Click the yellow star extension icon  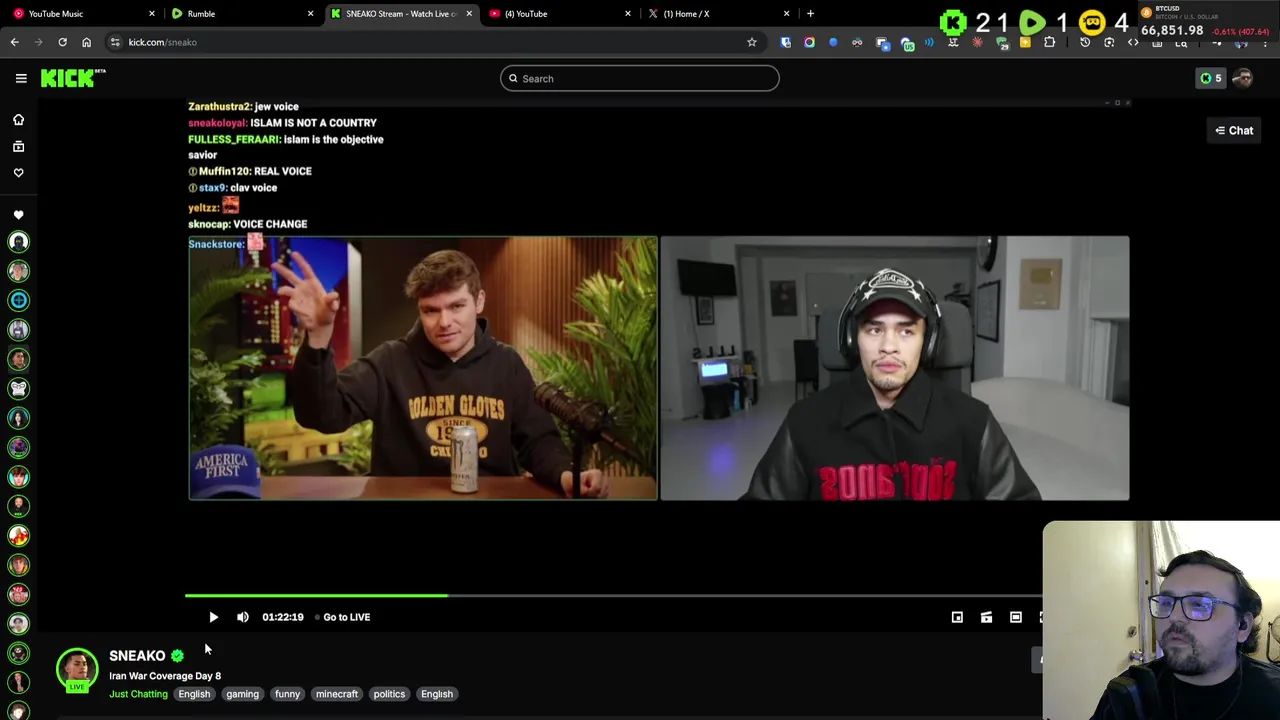pyautogui.click(x=1025, y=42)
